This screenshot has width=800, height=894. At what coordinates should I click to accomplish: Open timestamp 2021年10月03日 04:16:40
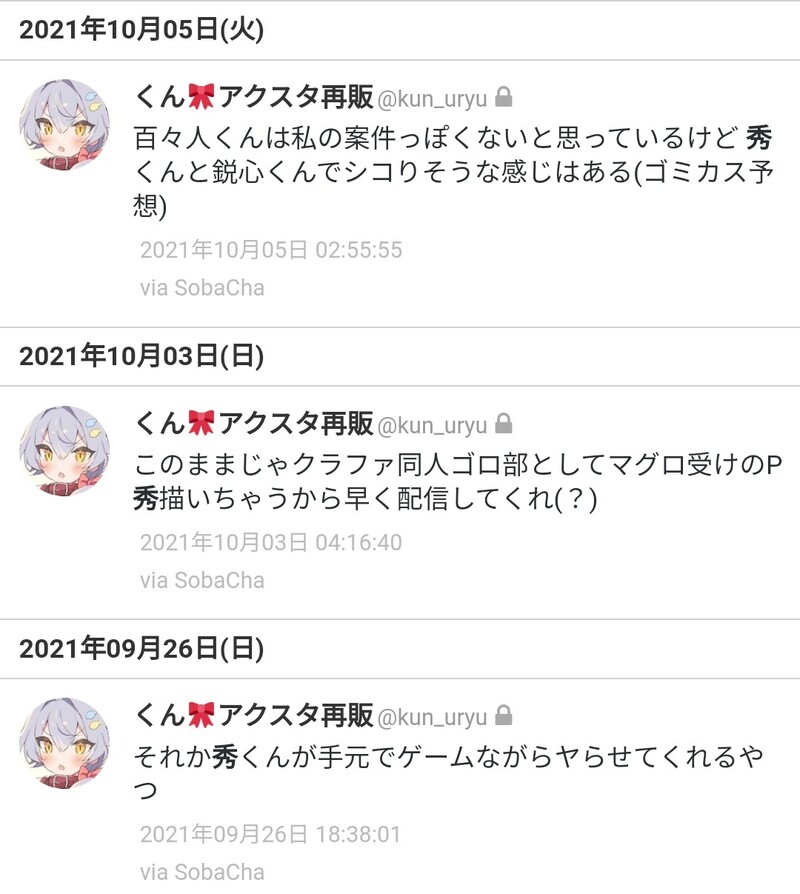271,542
